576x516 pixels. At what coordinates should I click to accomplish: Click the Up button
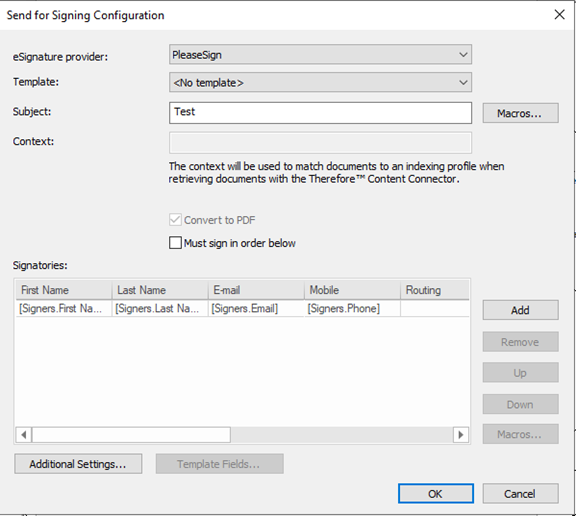click(520, 373)
